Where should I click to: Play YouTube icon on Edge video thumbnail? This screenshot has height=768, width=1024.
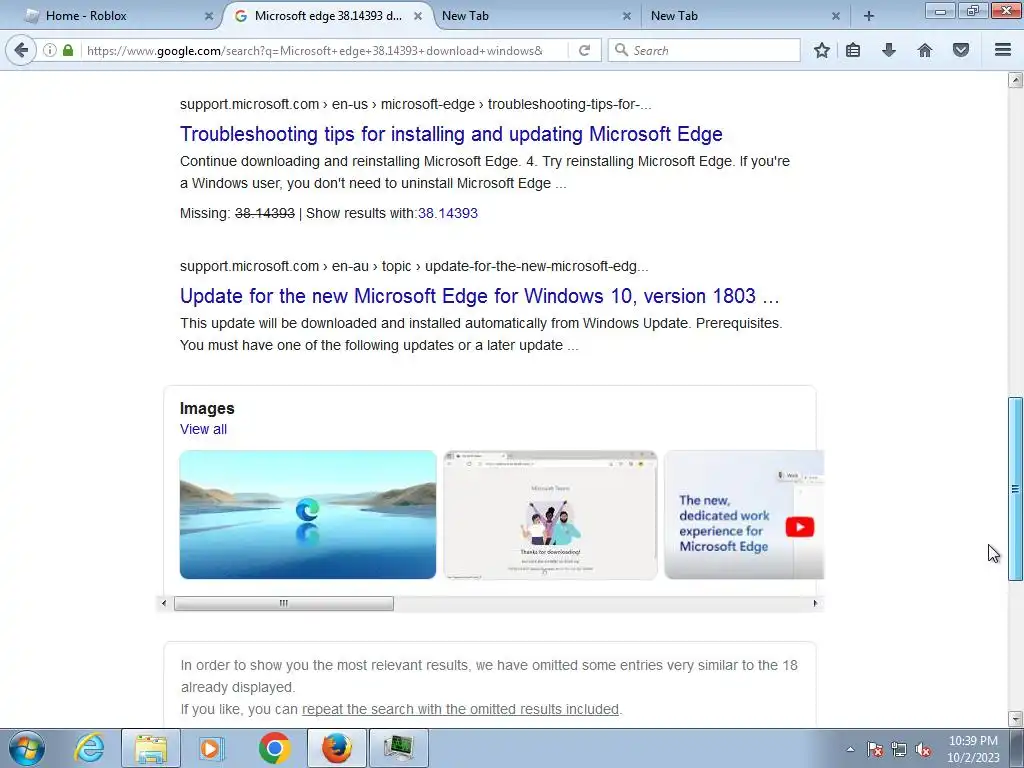[799, 527]
